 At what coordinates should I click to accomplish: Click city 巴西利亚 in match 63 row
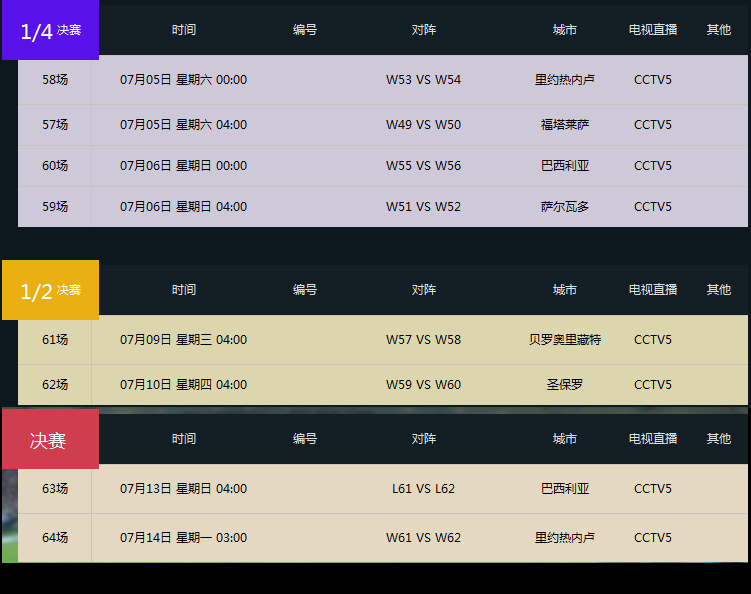(x=565, y=489)
